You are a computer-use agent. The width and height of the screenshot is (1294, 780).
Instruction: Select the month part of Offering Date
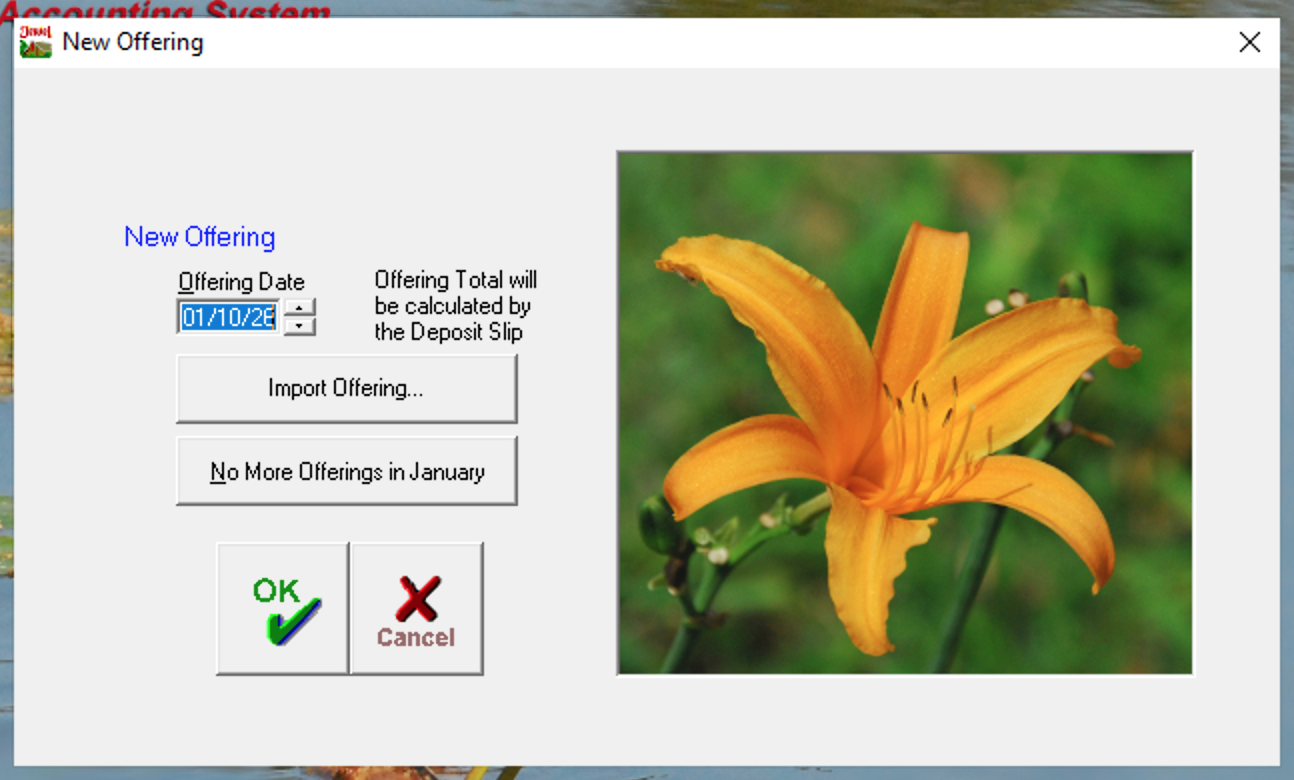tap(193, 318)
